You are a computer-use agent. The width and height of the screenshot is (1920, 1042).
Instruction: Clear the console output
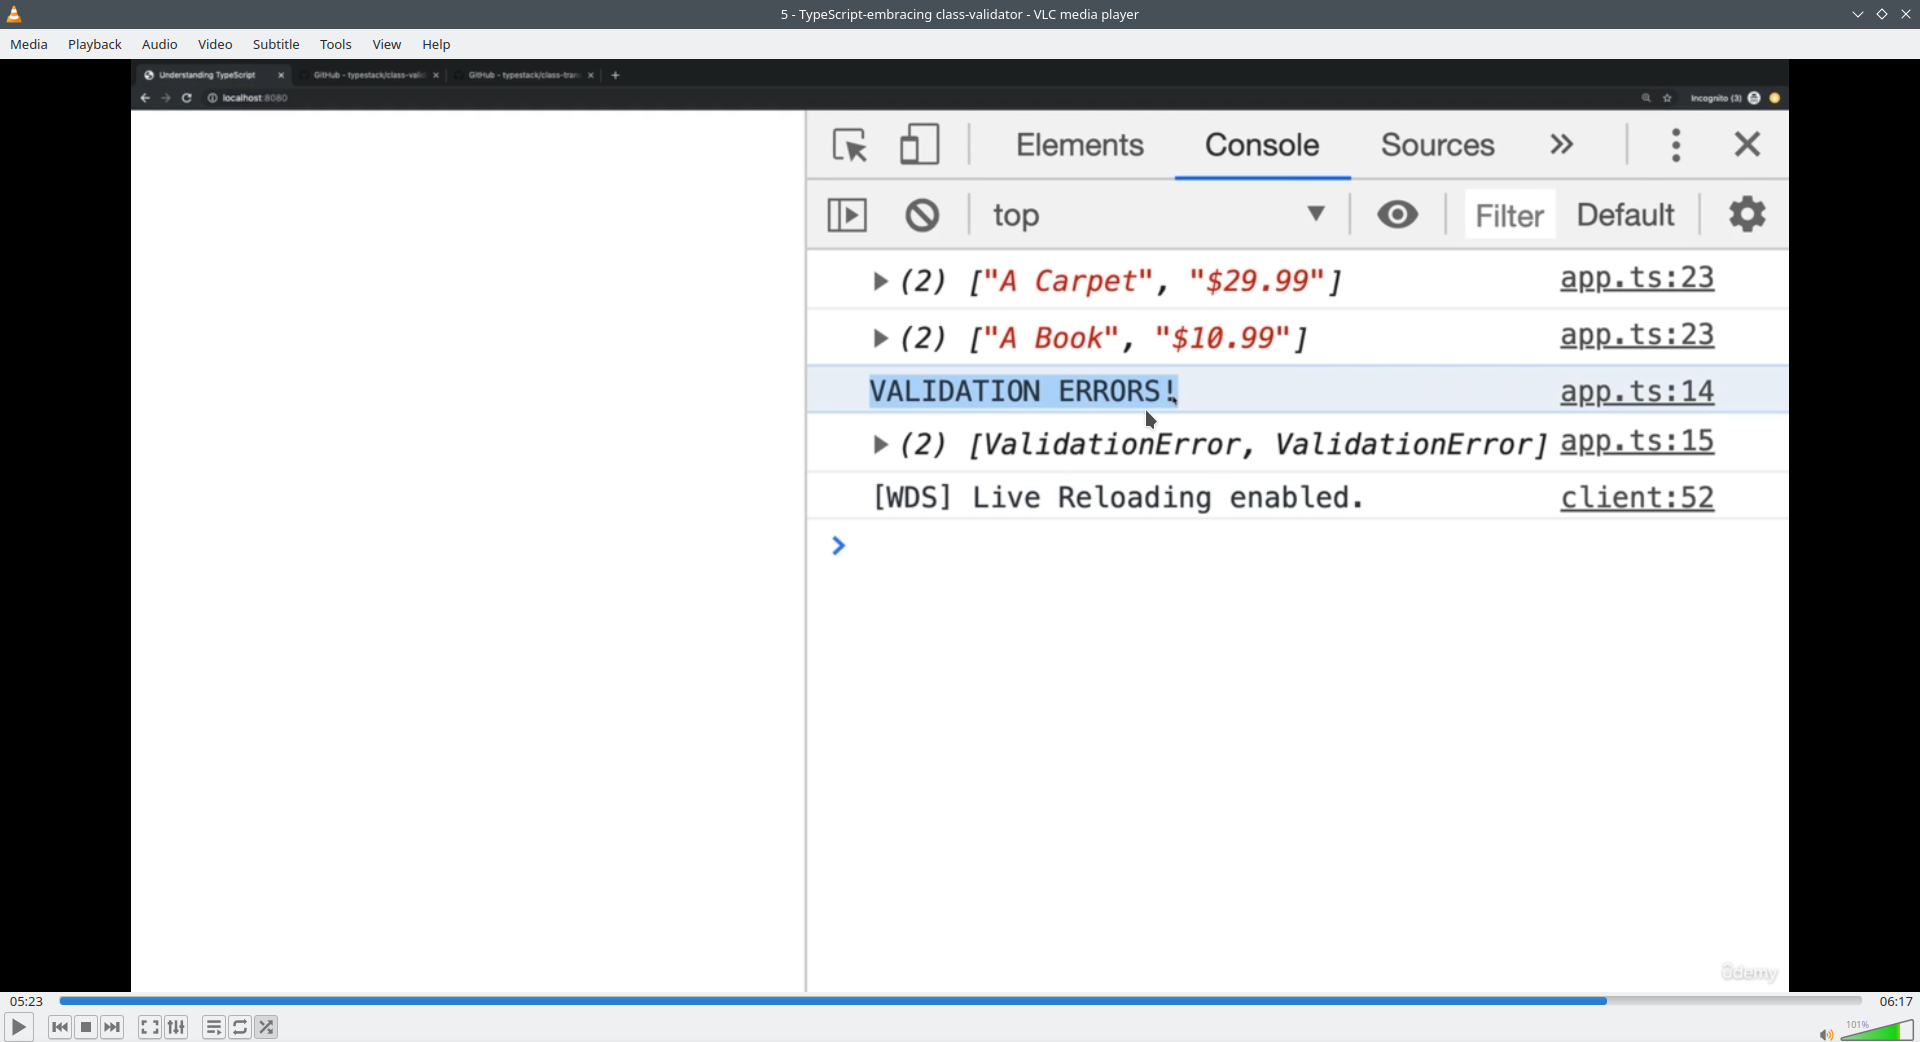[x=922, y=215]
